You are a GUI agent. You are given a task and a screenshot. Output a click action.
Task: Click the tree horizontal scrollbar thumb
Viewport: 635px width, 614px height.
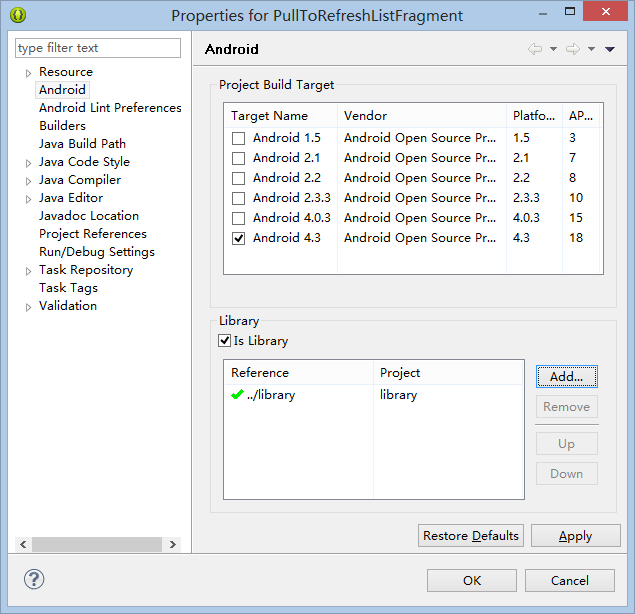(x=97, y=544)
